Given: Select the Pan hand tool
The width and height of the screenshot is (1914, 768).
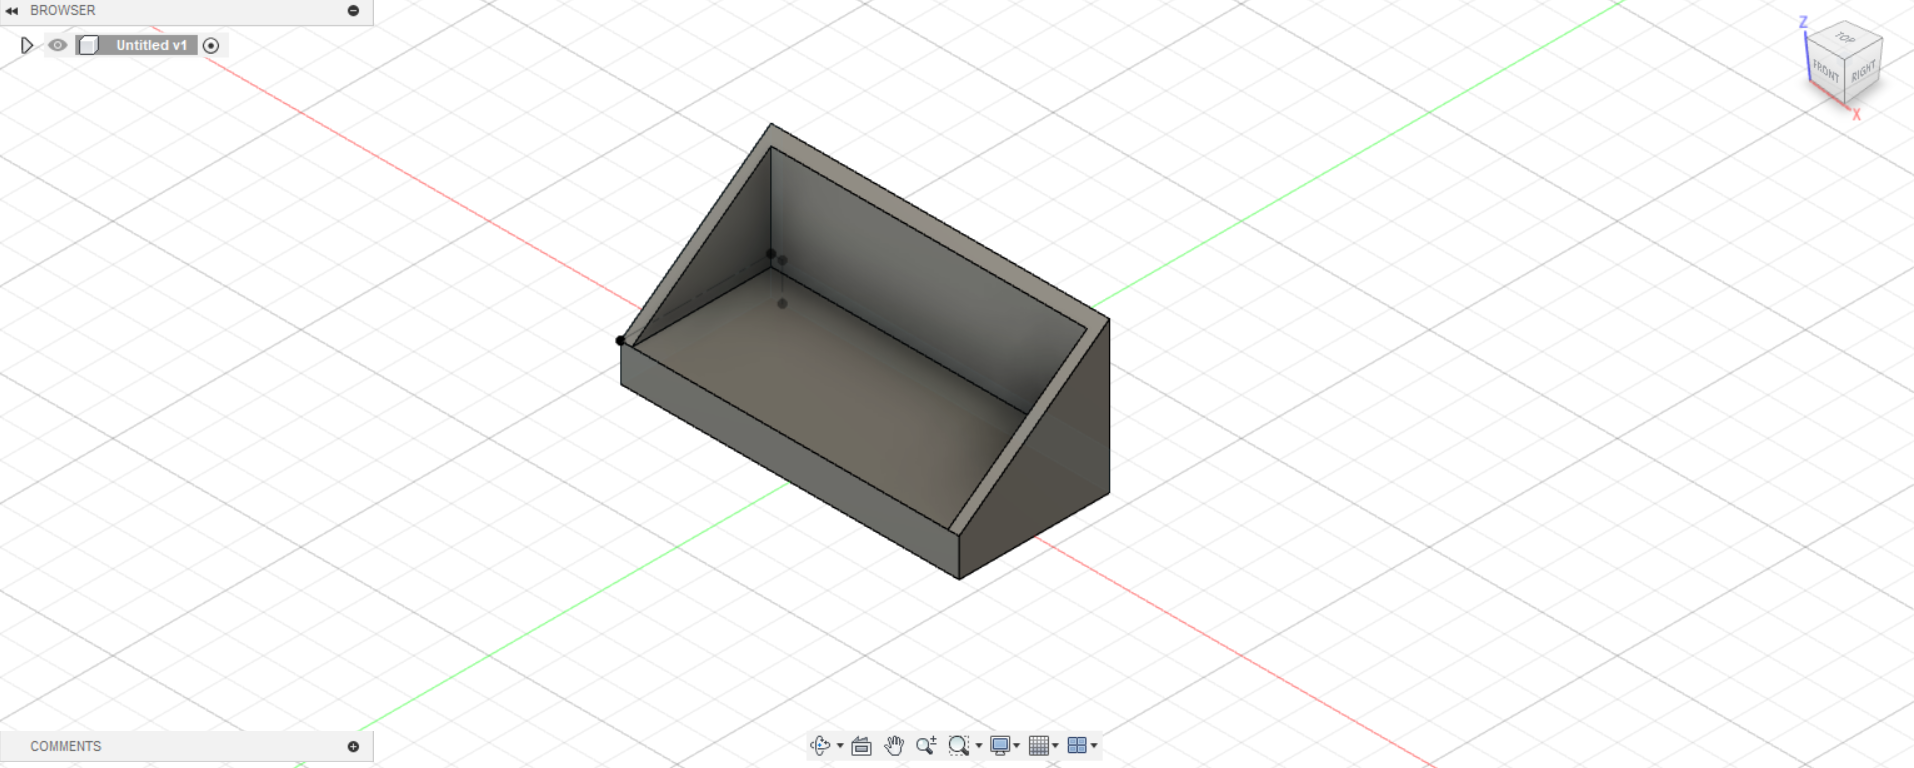Looking at the screenshot, I should coord(894,745).
